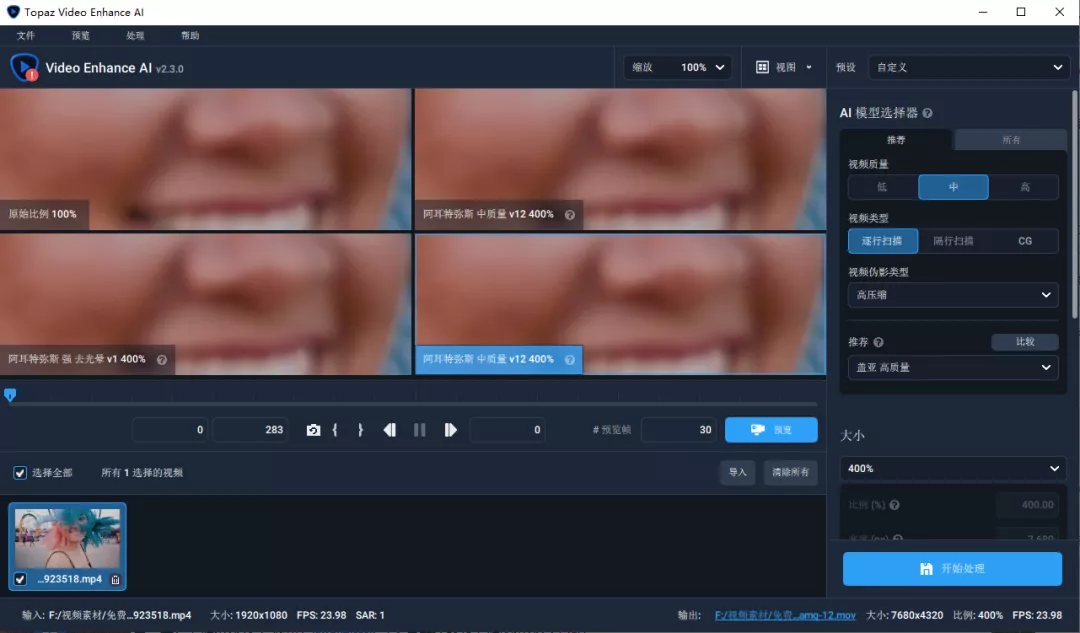Open the 预览 menu
The height and width of the screenshot is (633, 1080).
point(81,36)
